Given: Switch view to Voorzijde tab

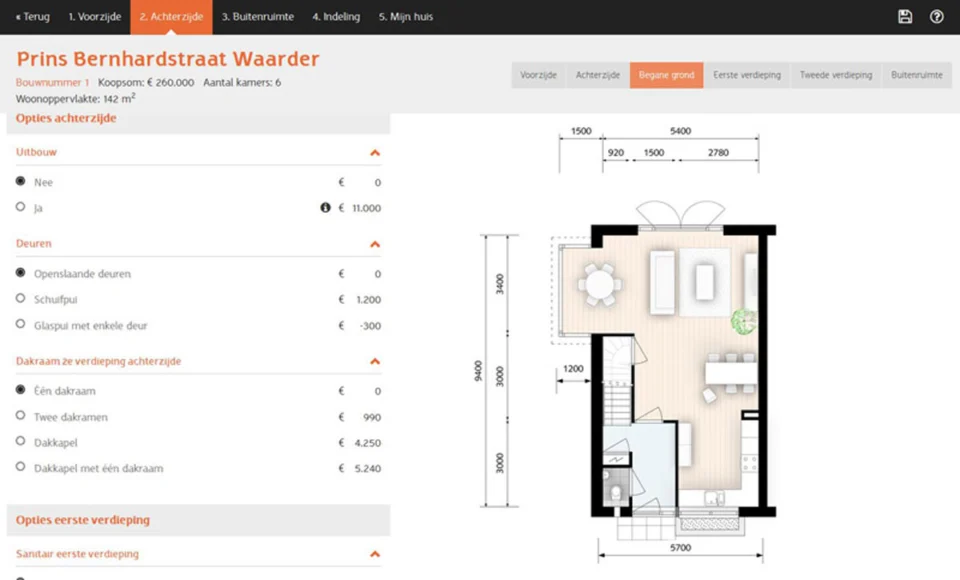Looking at the screenshot, I should (x=538, y=75).
